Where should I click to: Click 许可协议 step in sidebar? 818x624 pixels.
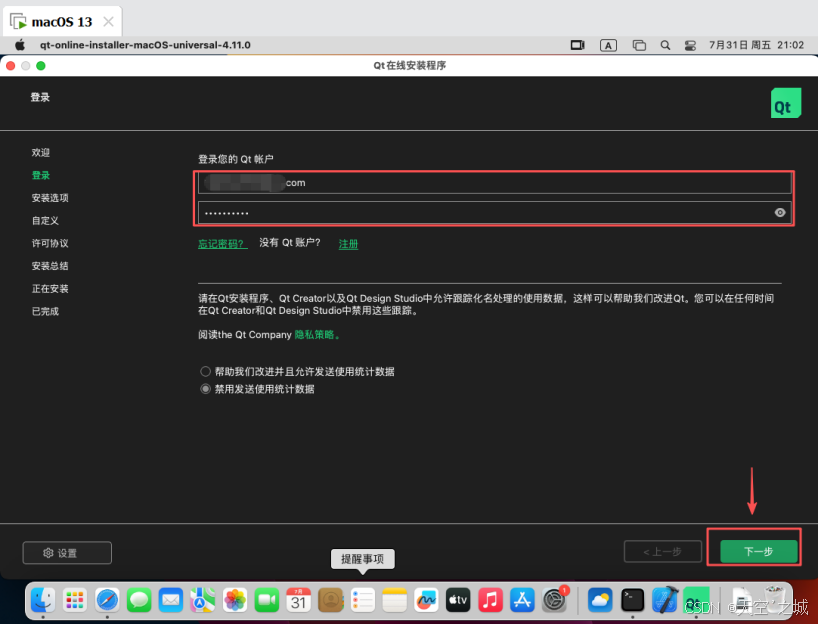50,243
